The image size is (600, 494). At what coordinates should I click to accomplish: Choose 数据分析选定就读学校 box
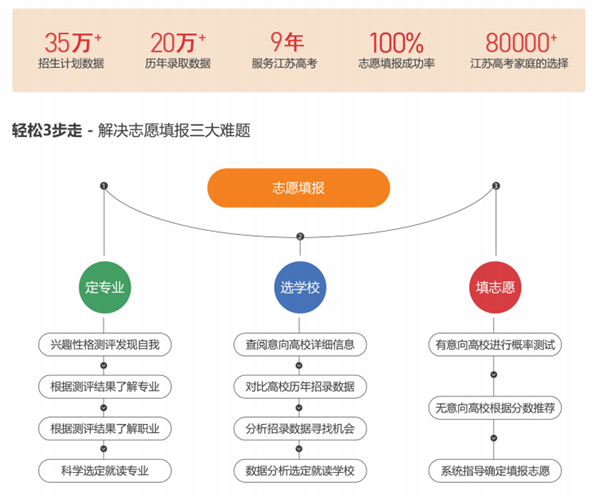pos(300,470)
